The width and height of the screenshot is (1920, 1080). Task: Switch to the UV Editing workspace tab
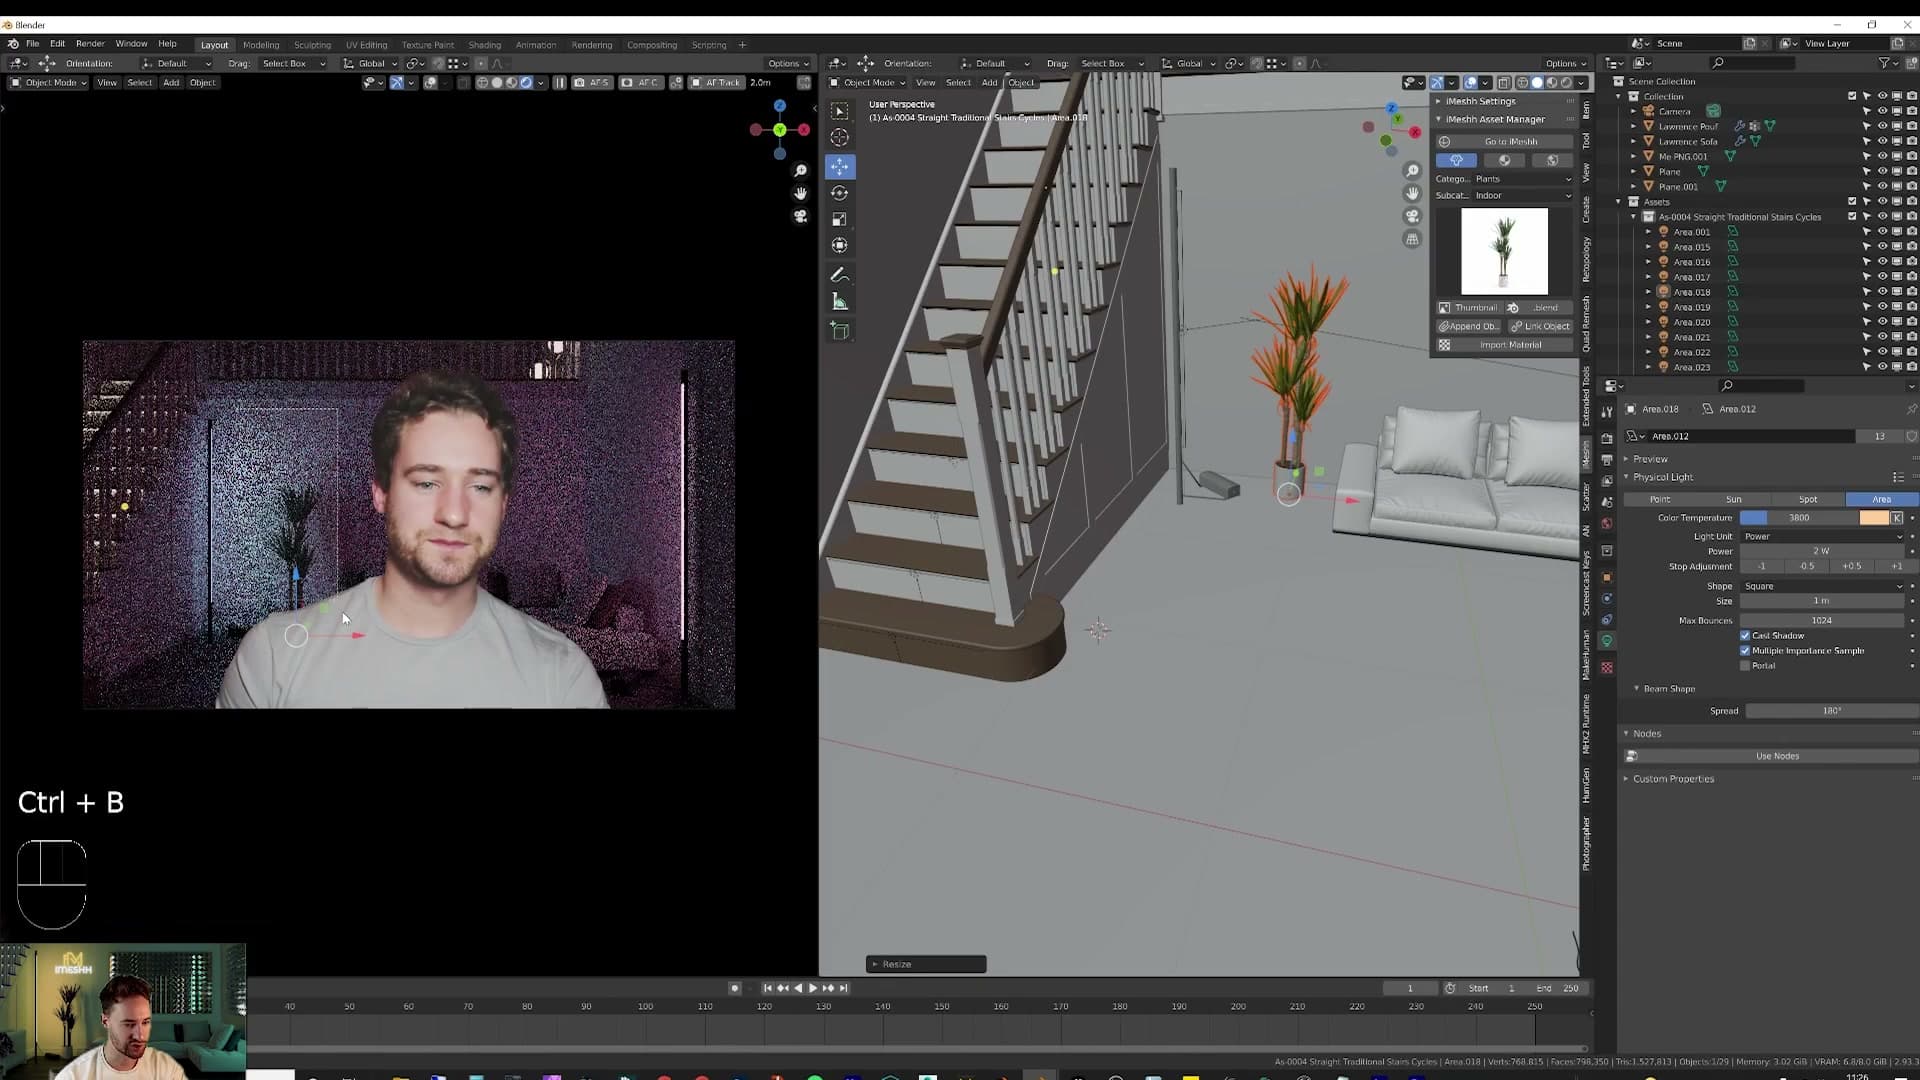click(366, 45)
